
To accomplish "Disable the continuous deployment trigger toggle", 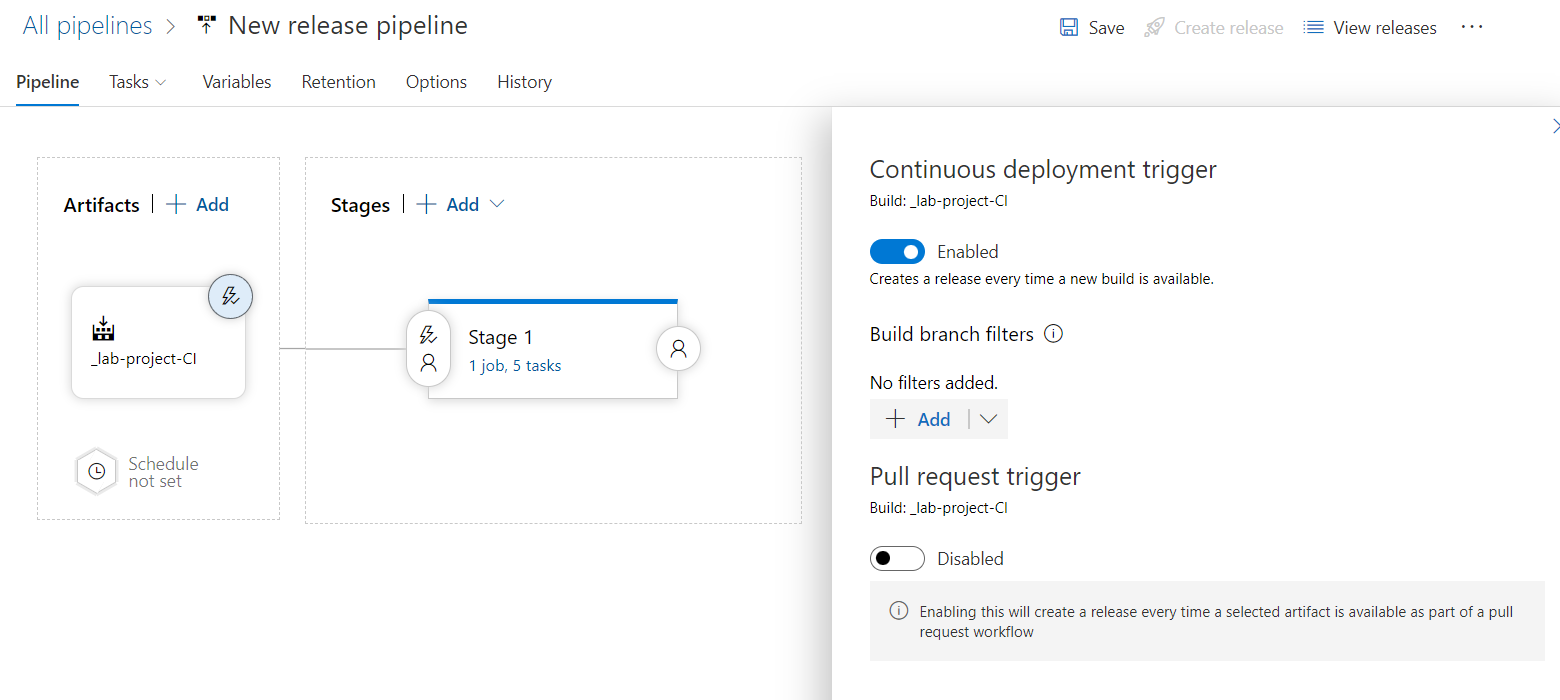I will click(x=897, y=252).
